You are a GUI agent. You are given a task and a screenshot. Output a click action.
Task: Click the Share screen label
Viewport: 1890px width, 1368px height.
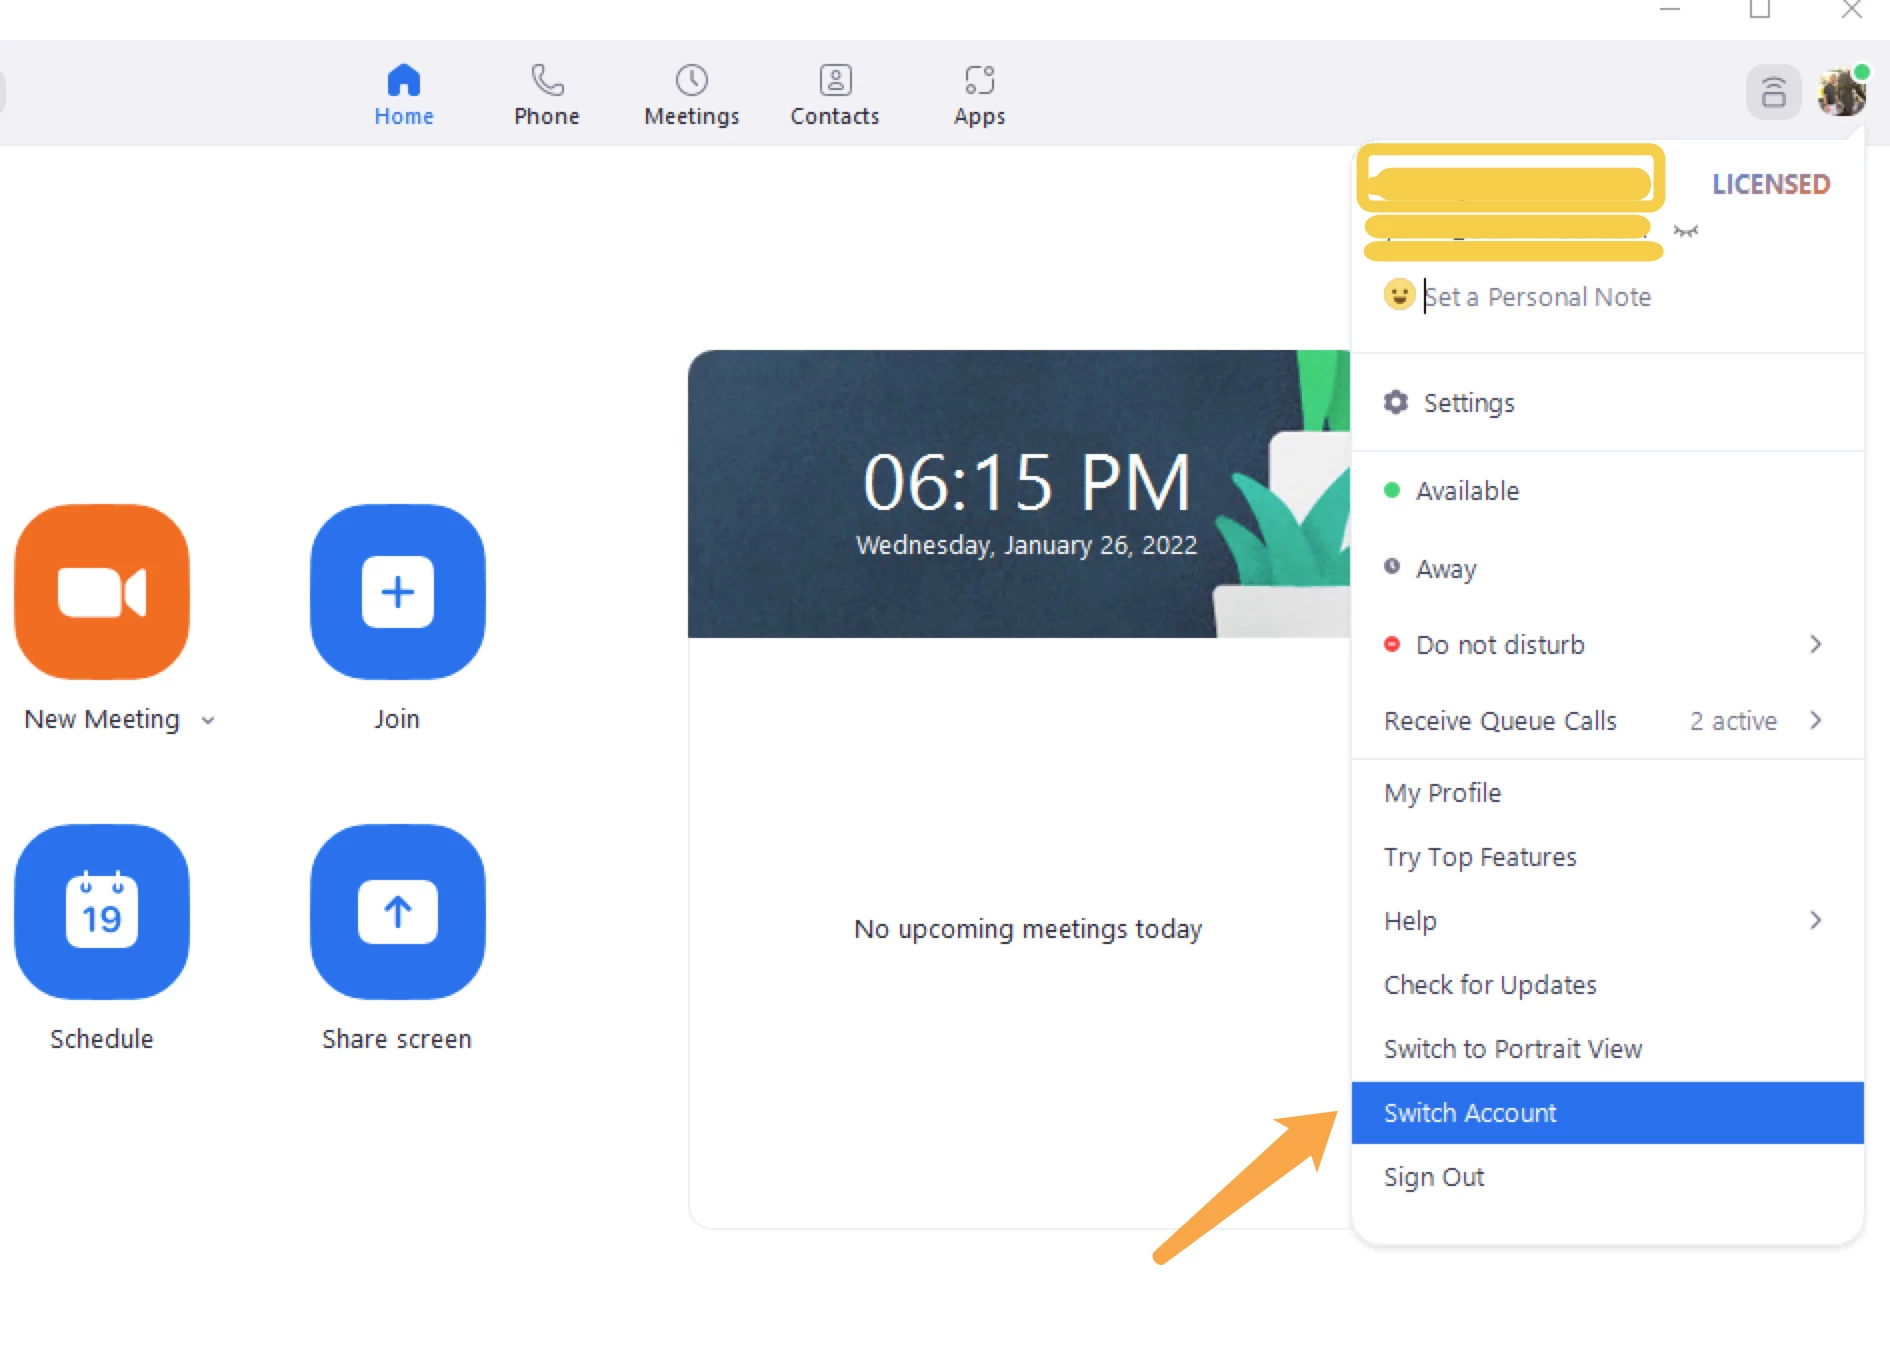click(x=397, y=1039)
